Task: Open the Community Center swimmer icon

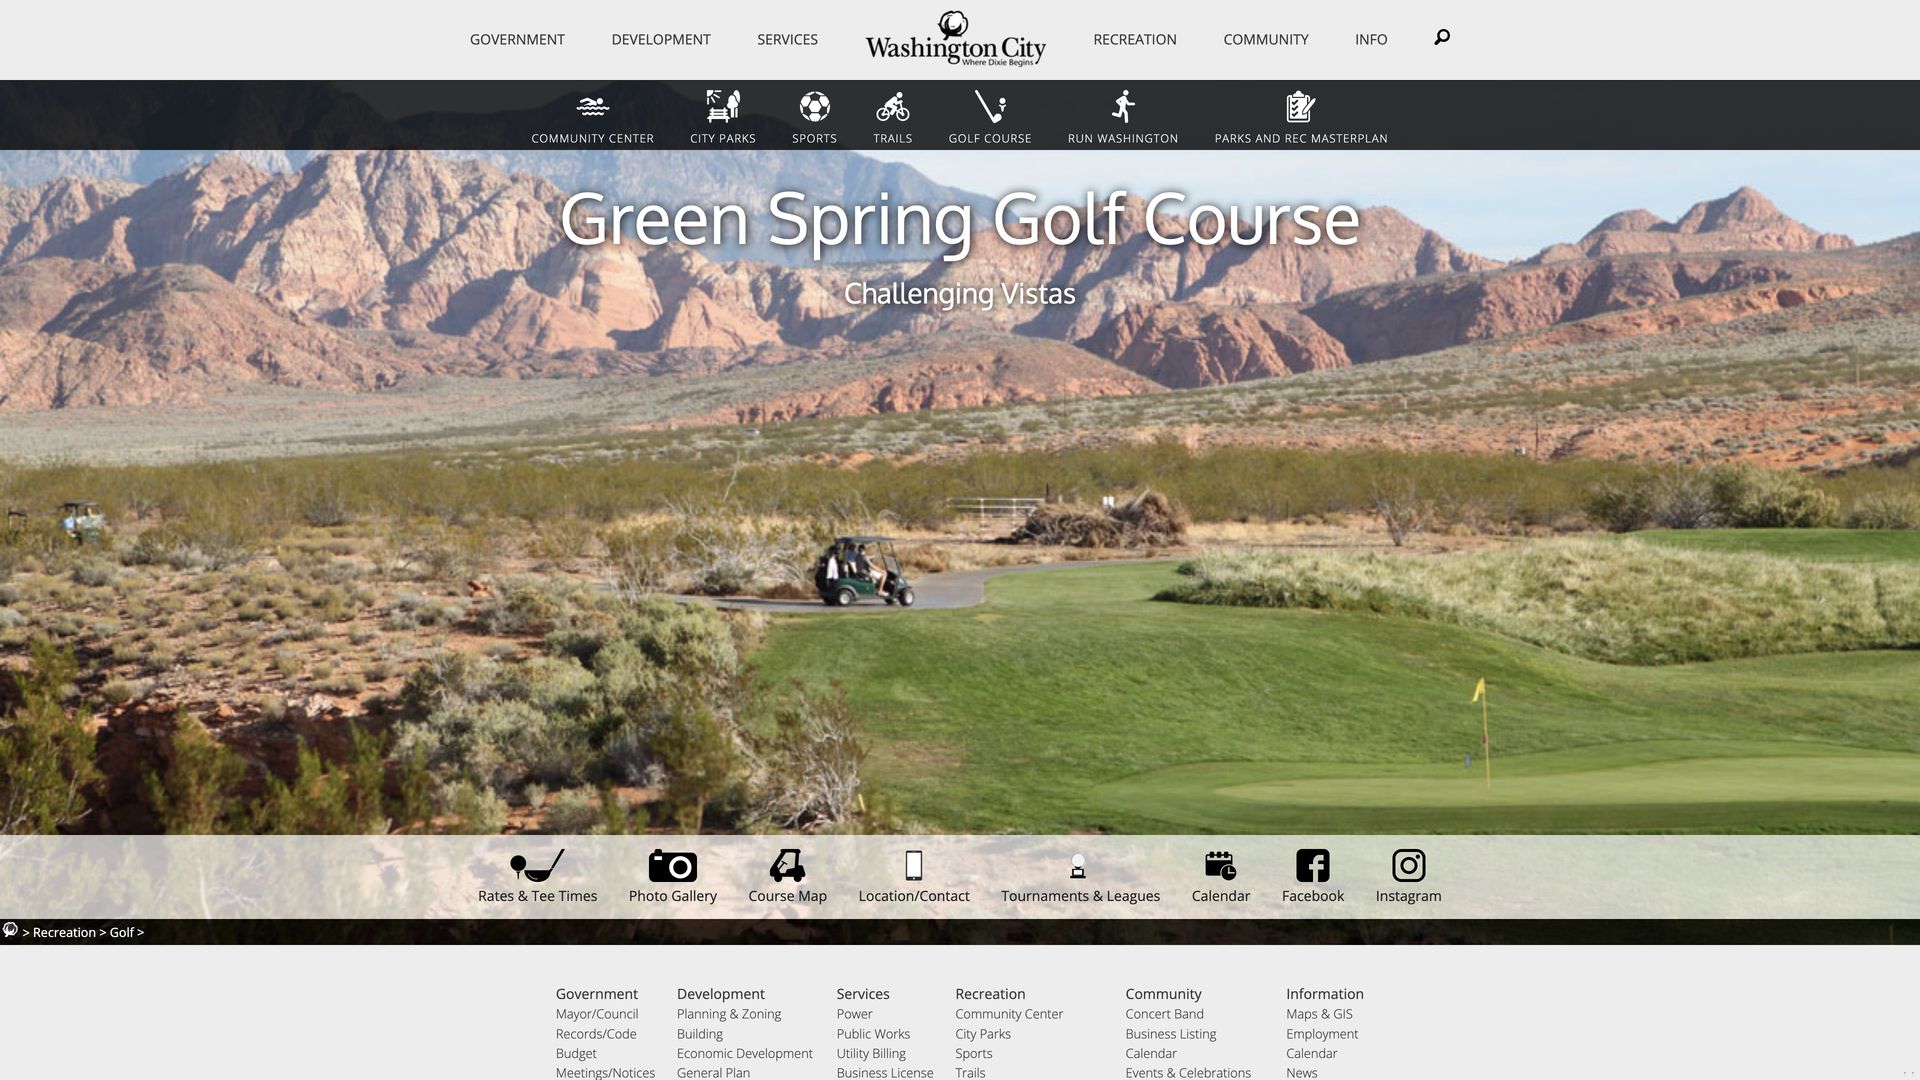Action: (592, 106)
